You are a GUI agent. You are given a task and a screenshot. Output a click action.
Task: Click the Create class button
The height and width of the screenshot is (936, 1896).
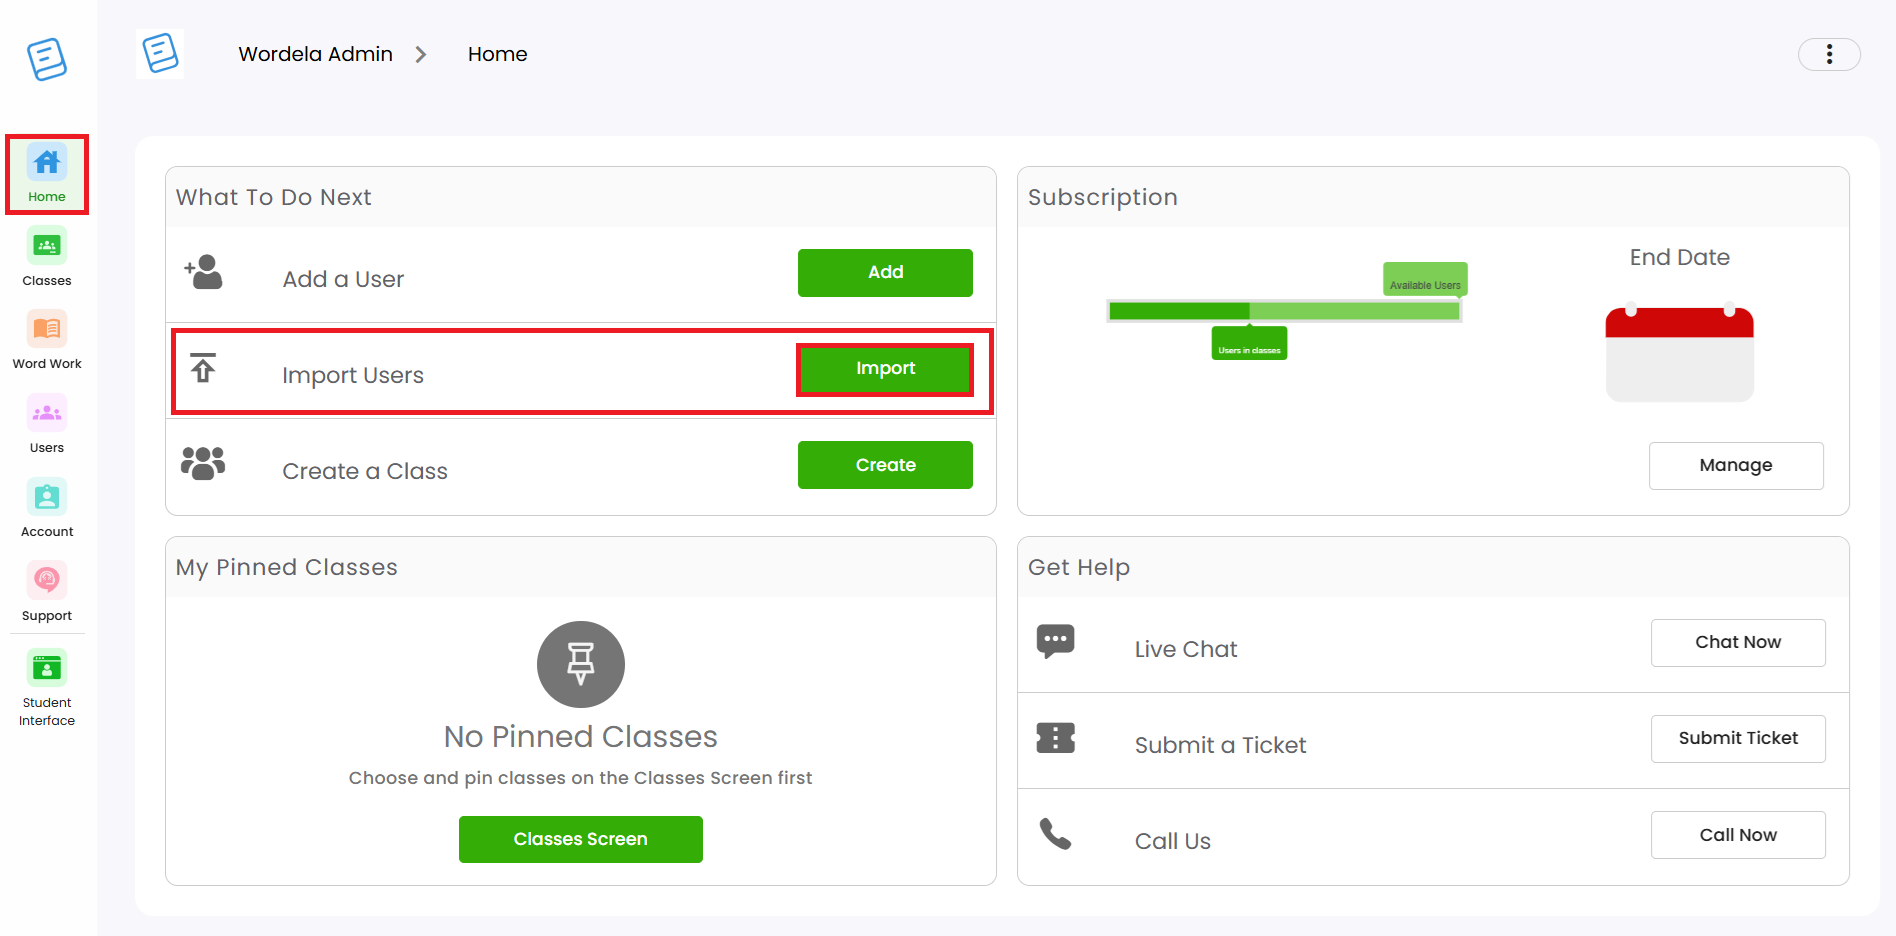click(x=885, y=465)
